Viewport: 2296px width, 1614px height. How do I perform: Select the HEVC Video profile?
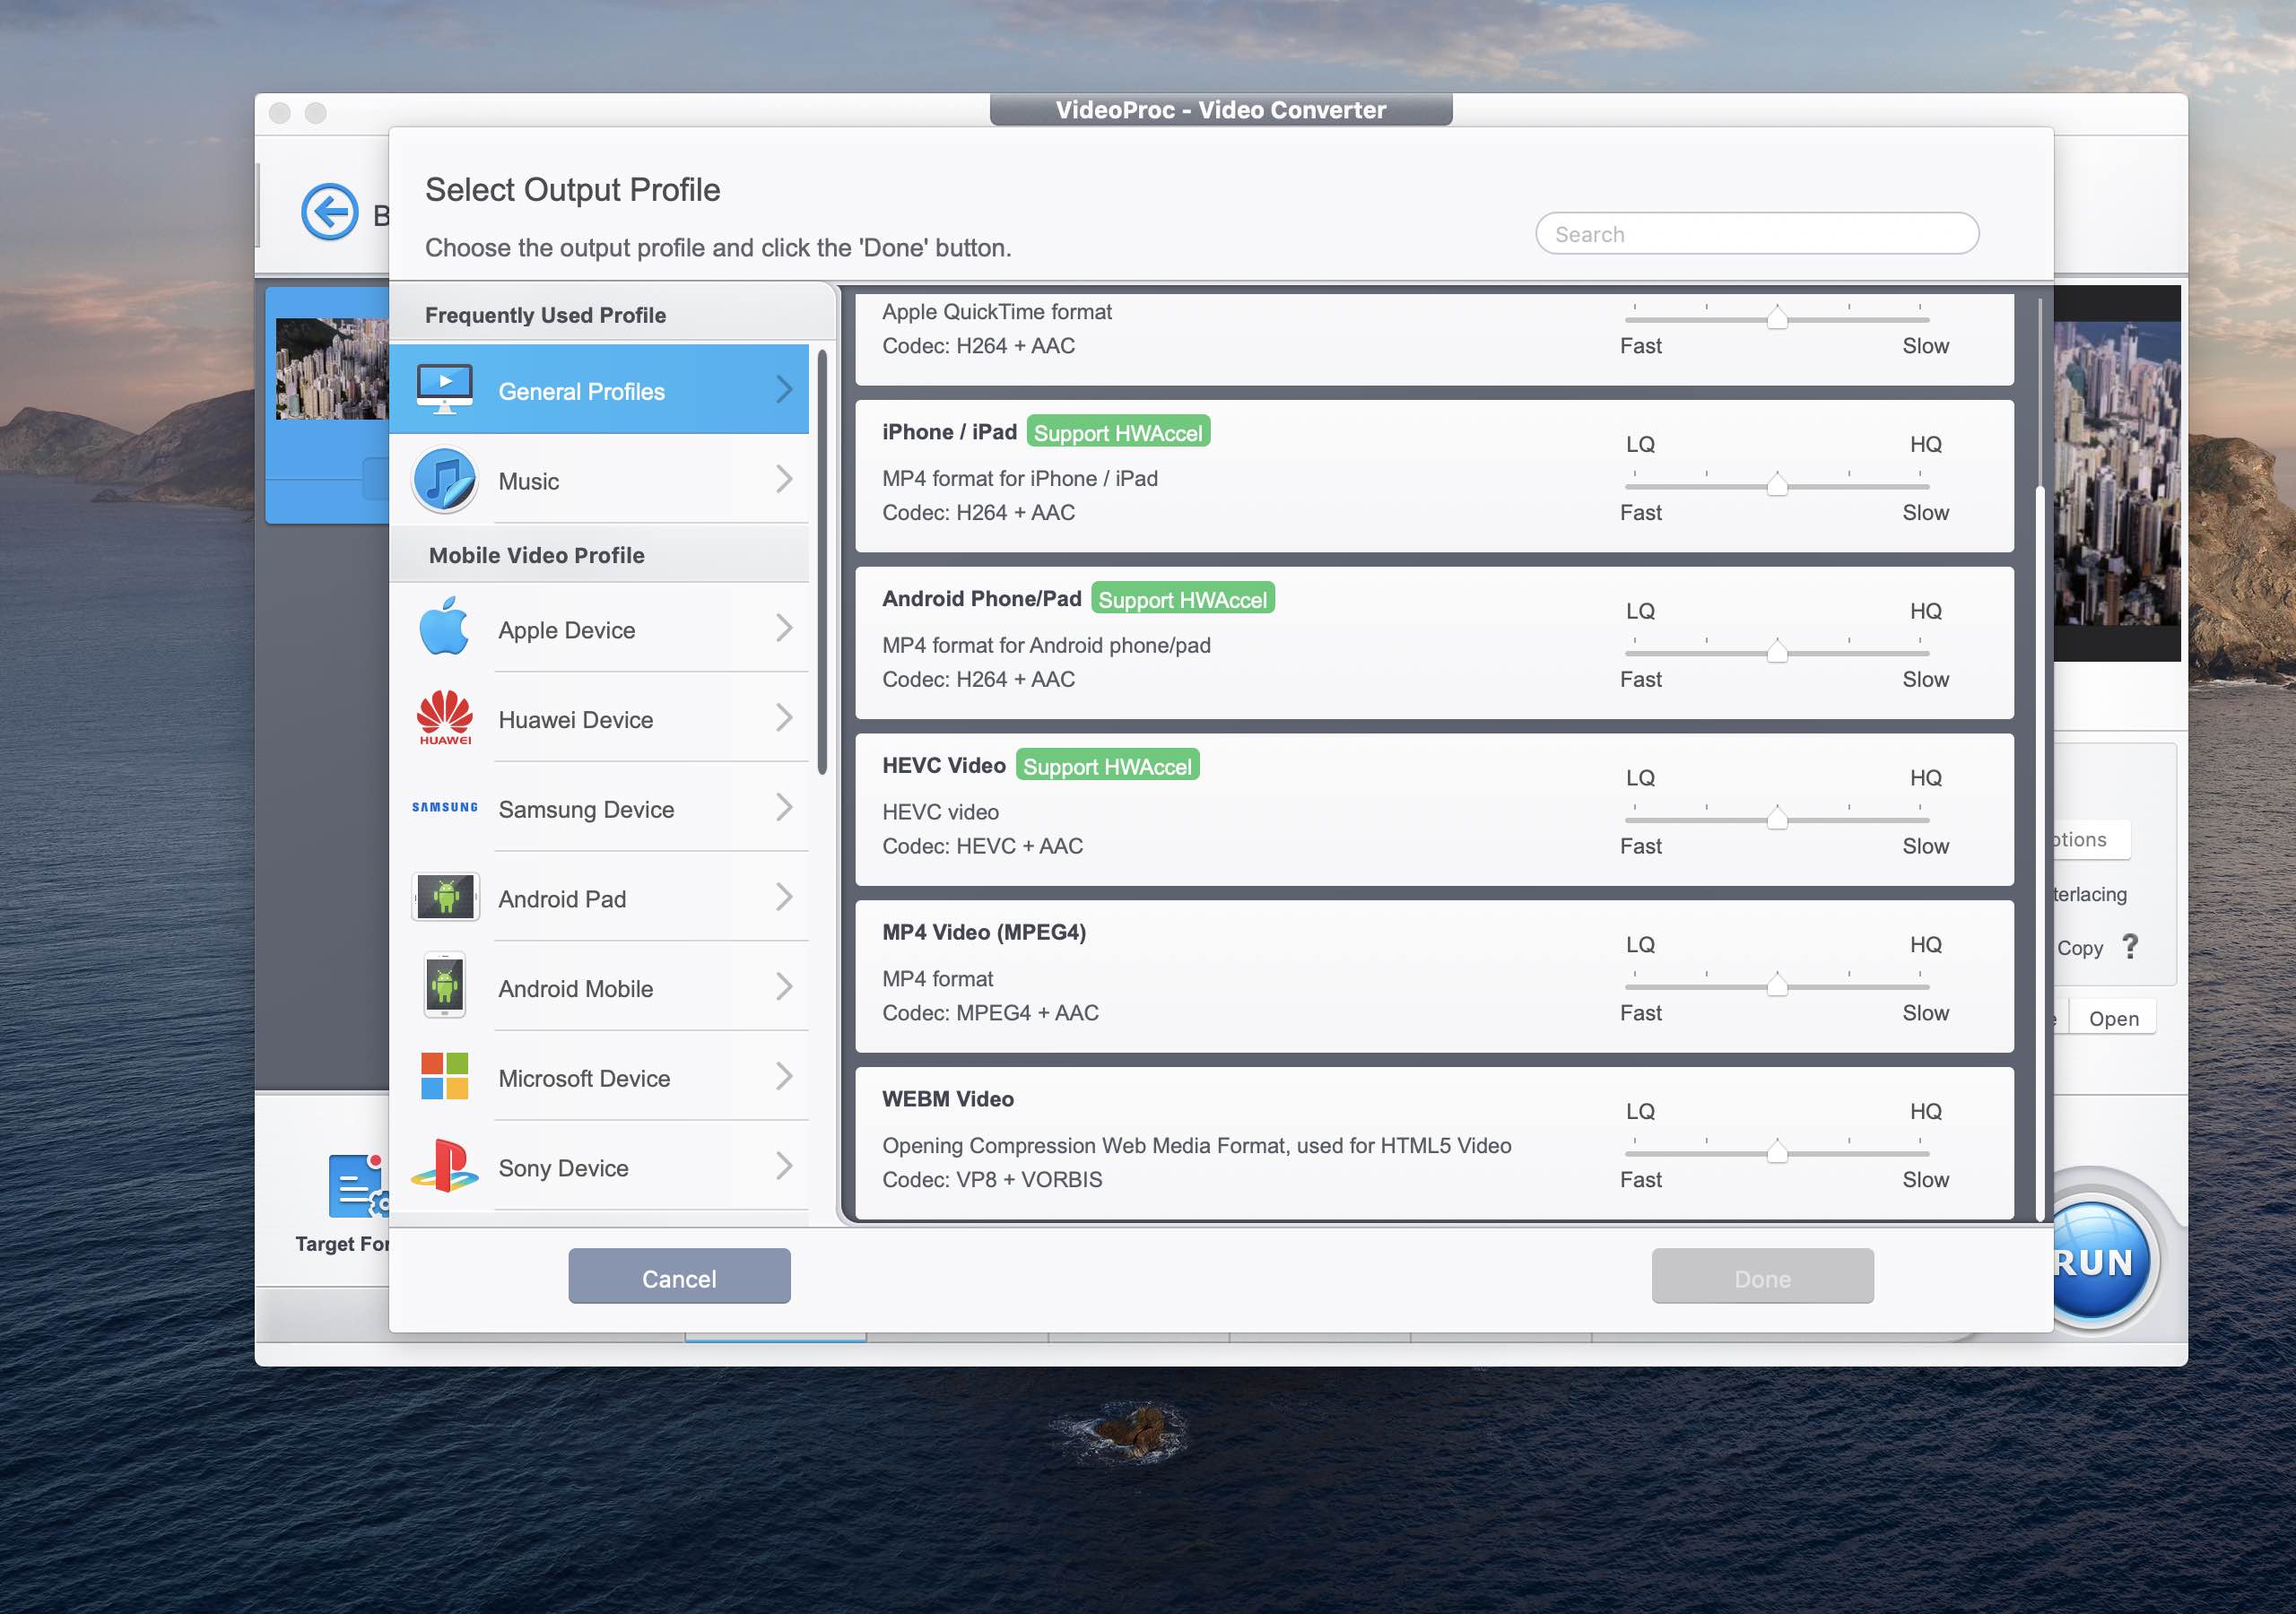point(1434,810)
